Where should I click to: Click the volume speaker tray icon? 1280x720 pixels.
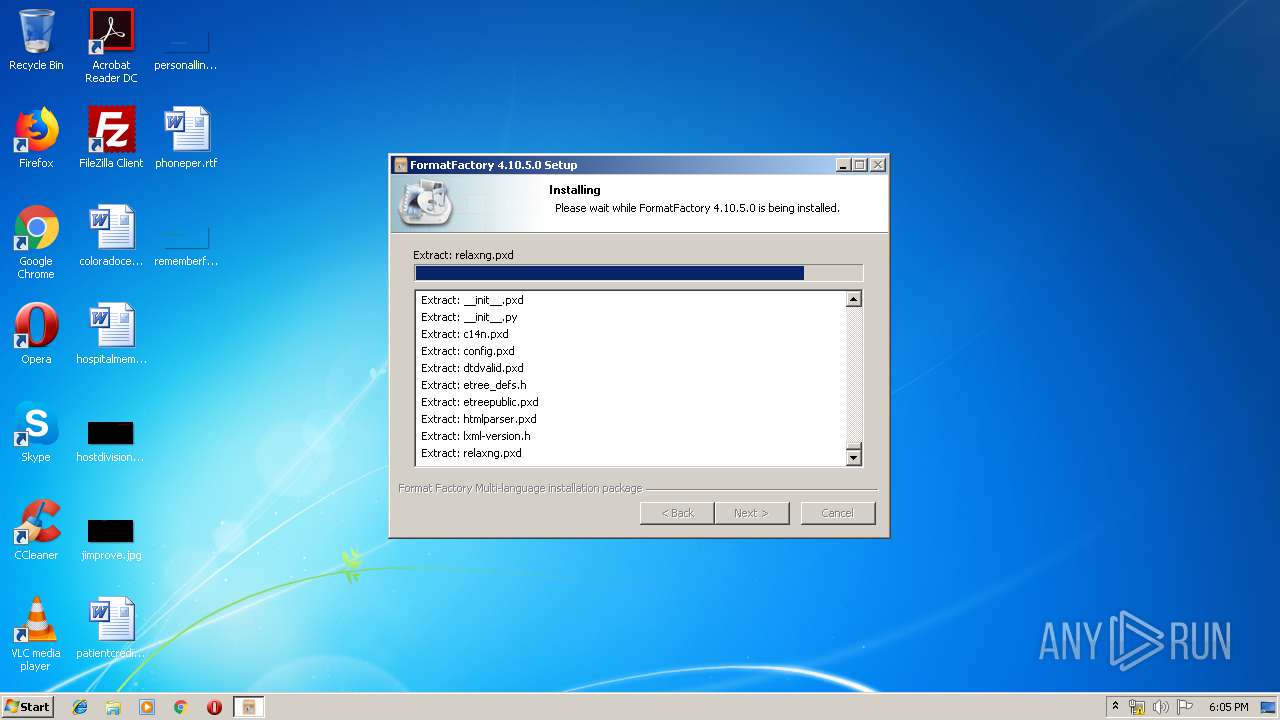[x=1161, y=707]
